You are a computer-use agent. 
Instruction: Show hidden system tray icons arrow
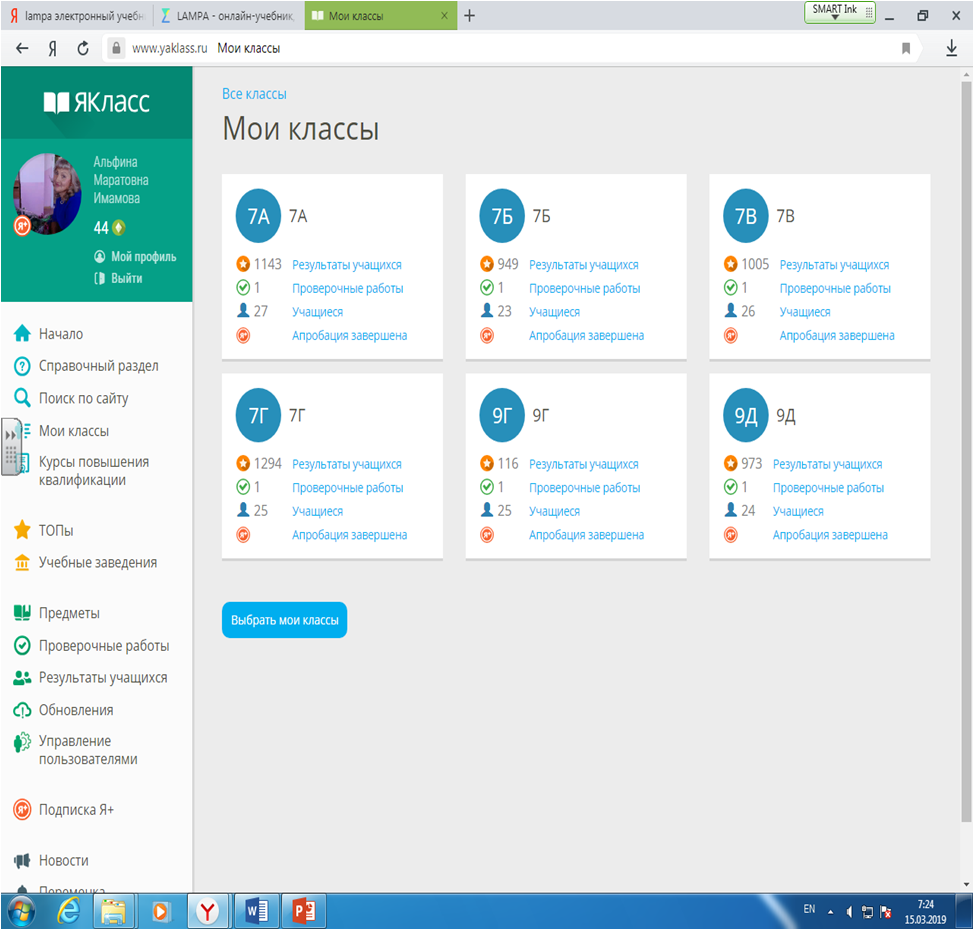[x=830, y=912]
